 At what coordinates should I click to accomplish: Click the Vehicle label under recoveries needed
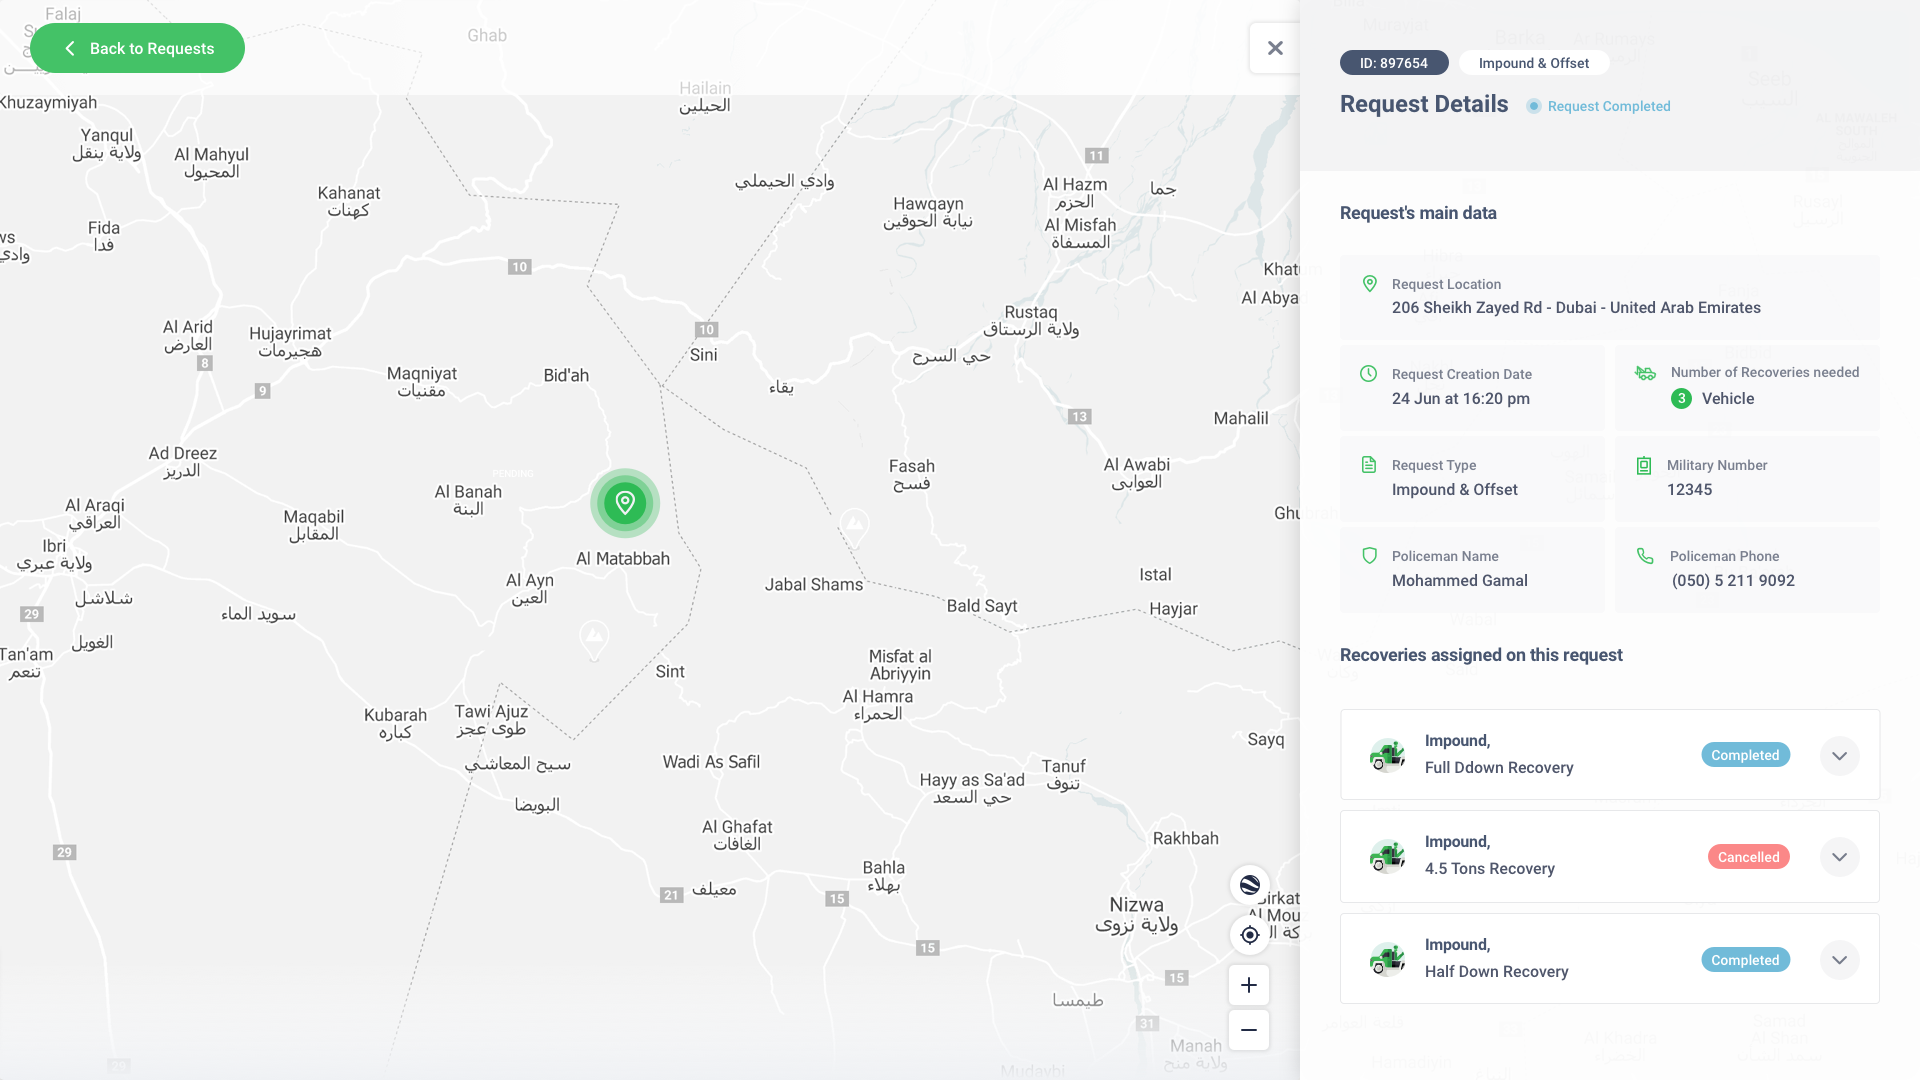click(1728, 398)
